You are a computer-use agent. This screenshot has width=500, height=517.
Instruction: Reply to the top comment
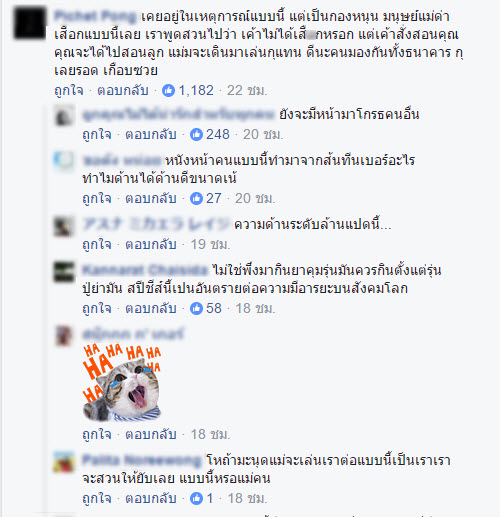123,90
